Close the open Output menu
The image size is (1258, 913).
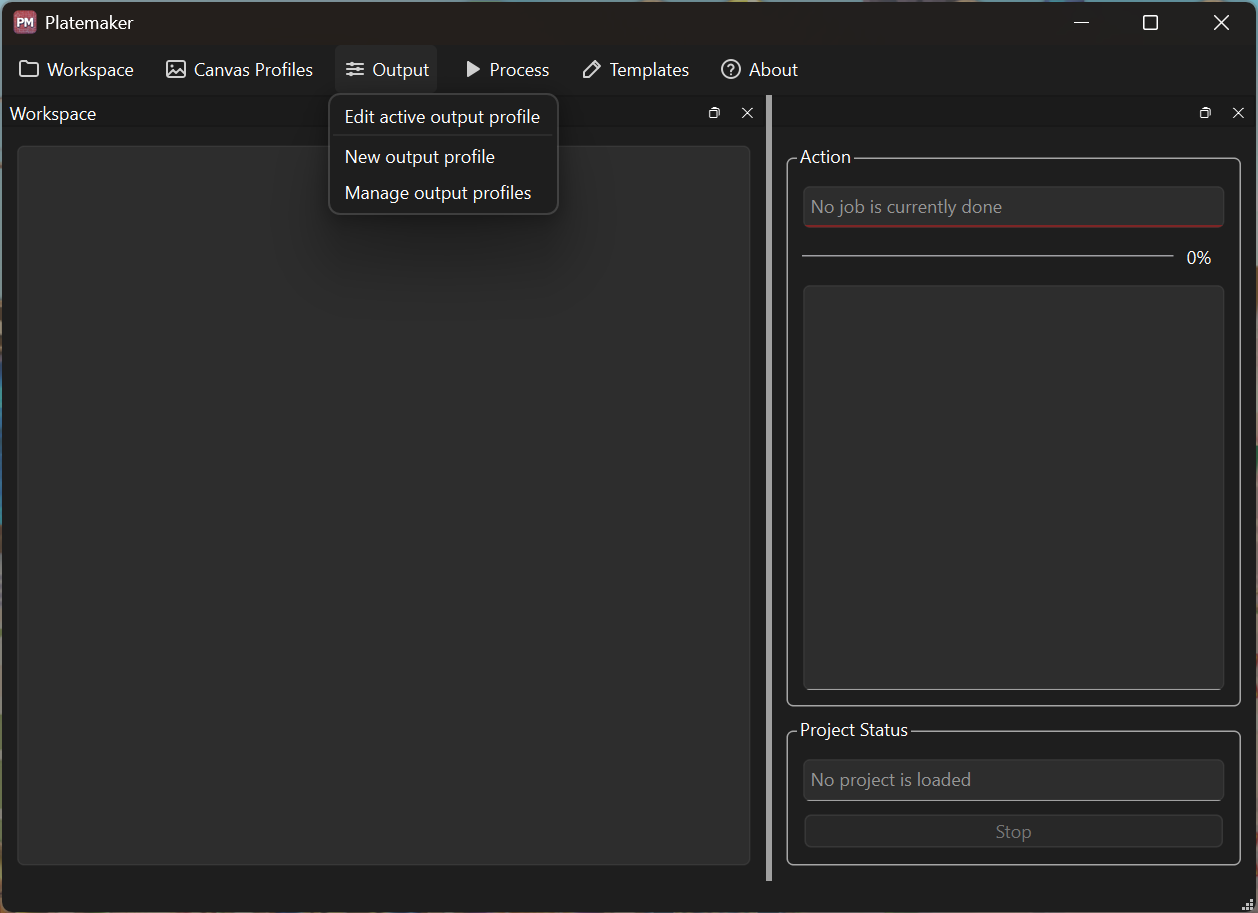[386, 70]
